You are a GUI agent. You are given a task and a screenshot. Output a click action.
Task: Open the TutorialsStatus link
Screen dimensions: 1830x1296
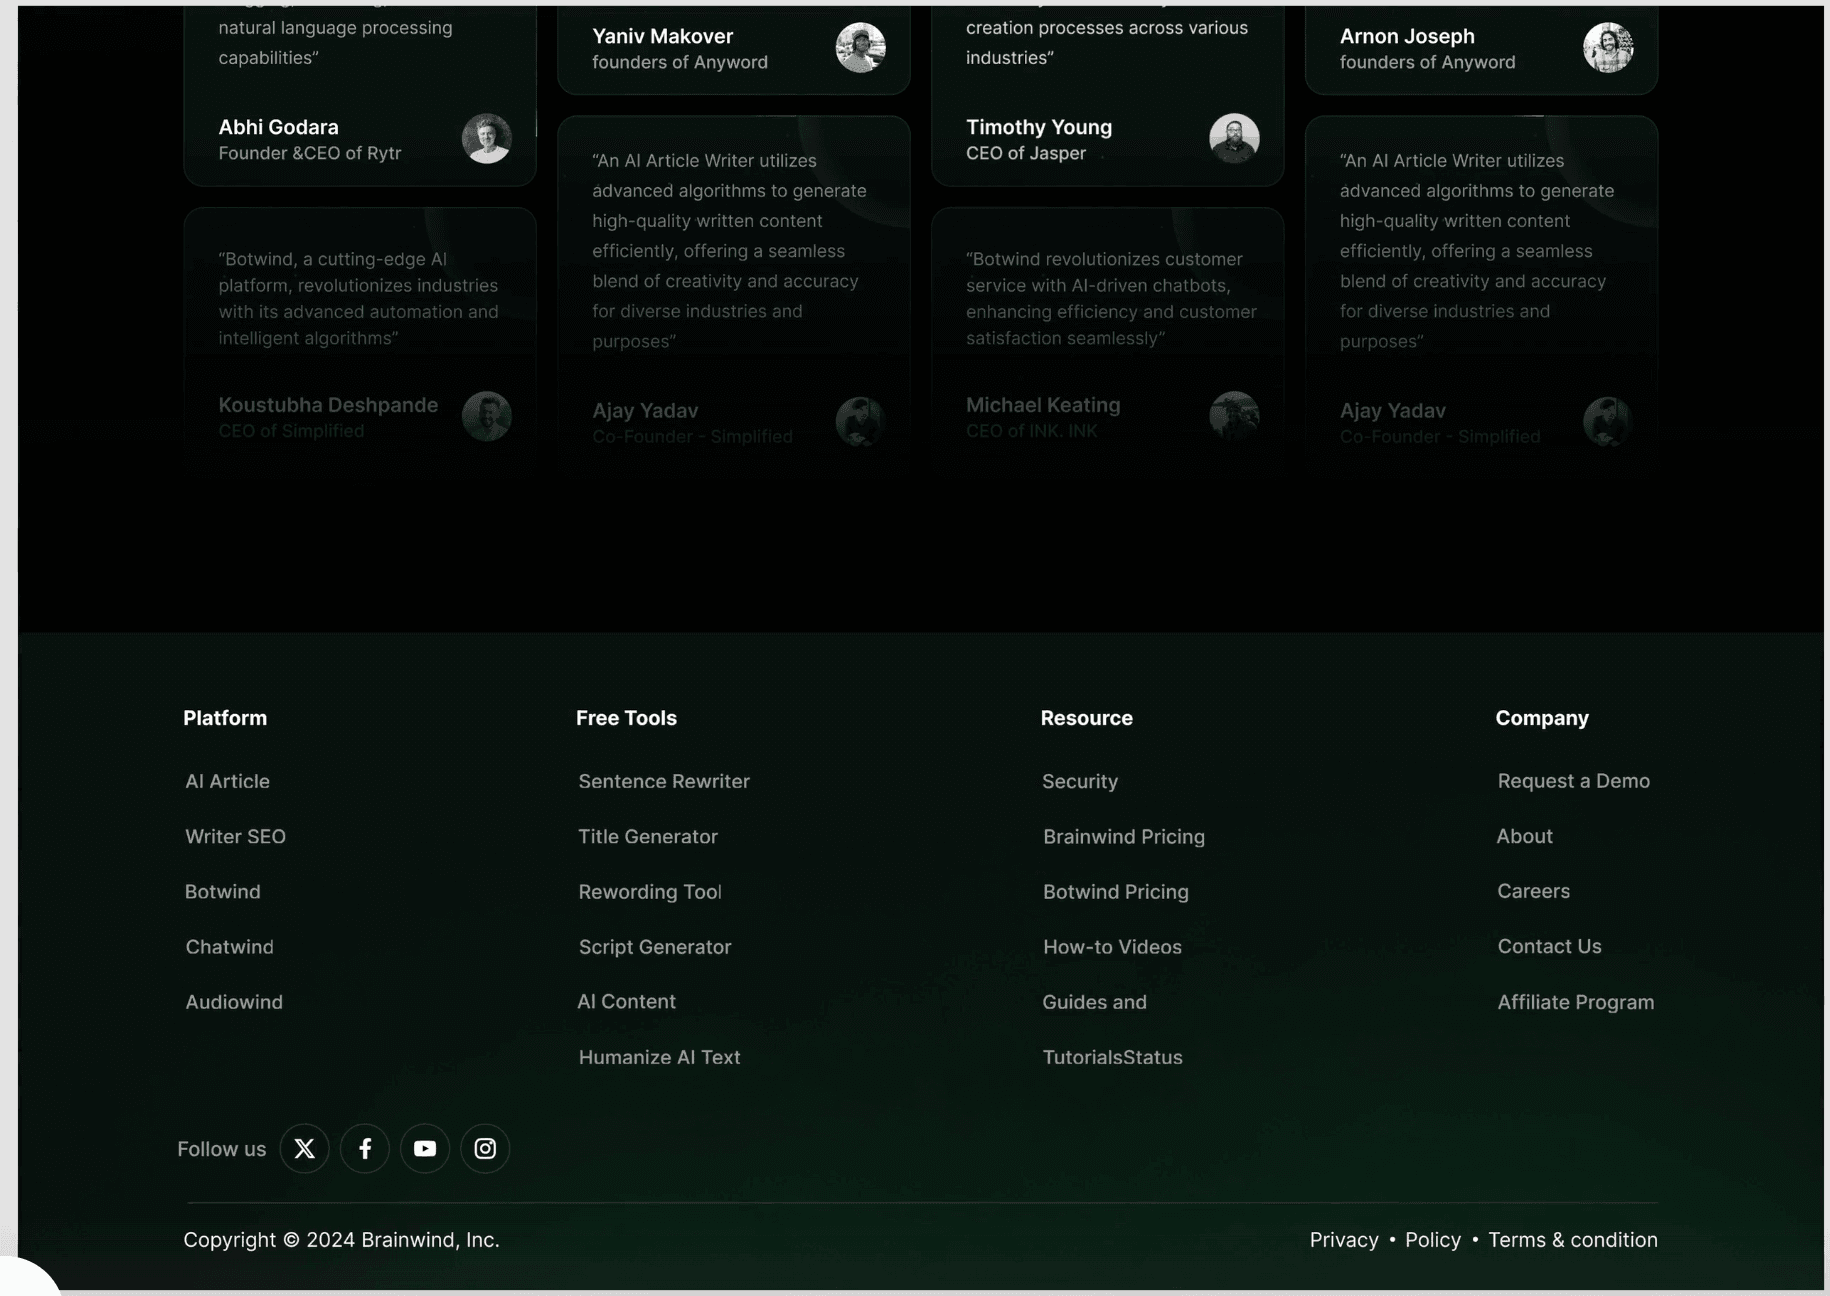pos(1113,1057)
